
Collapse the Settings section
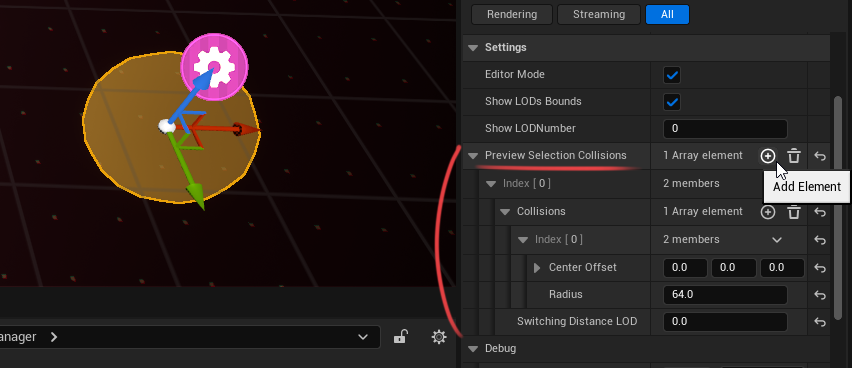[473, 48]
